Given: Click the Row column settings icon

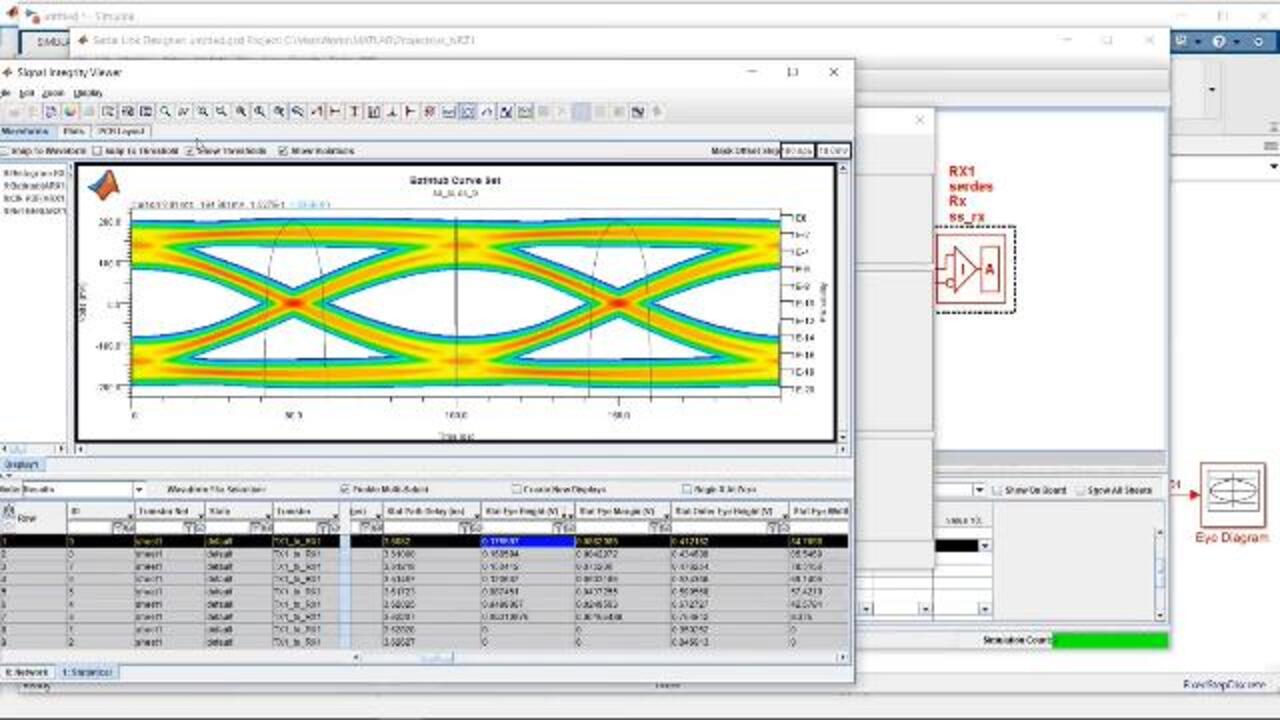Looking at the screenshot, I should 9,512.
